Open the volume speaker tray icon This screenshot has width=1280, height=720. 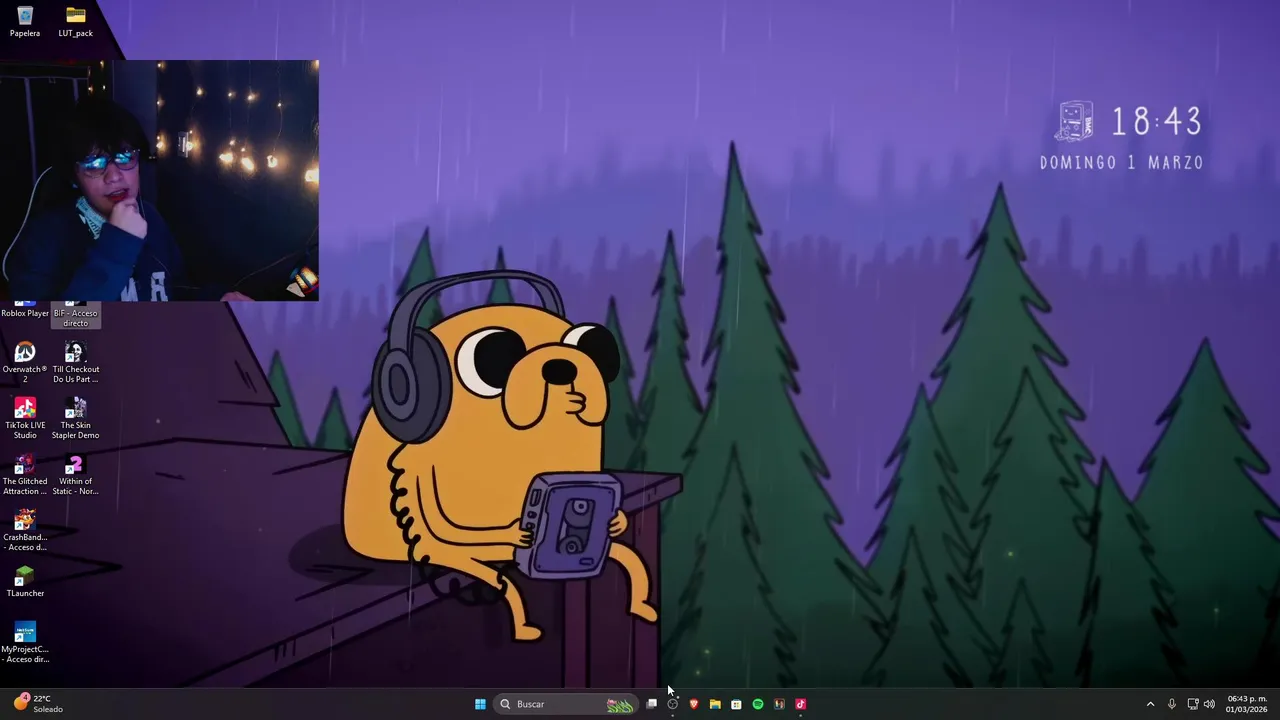1209,704
